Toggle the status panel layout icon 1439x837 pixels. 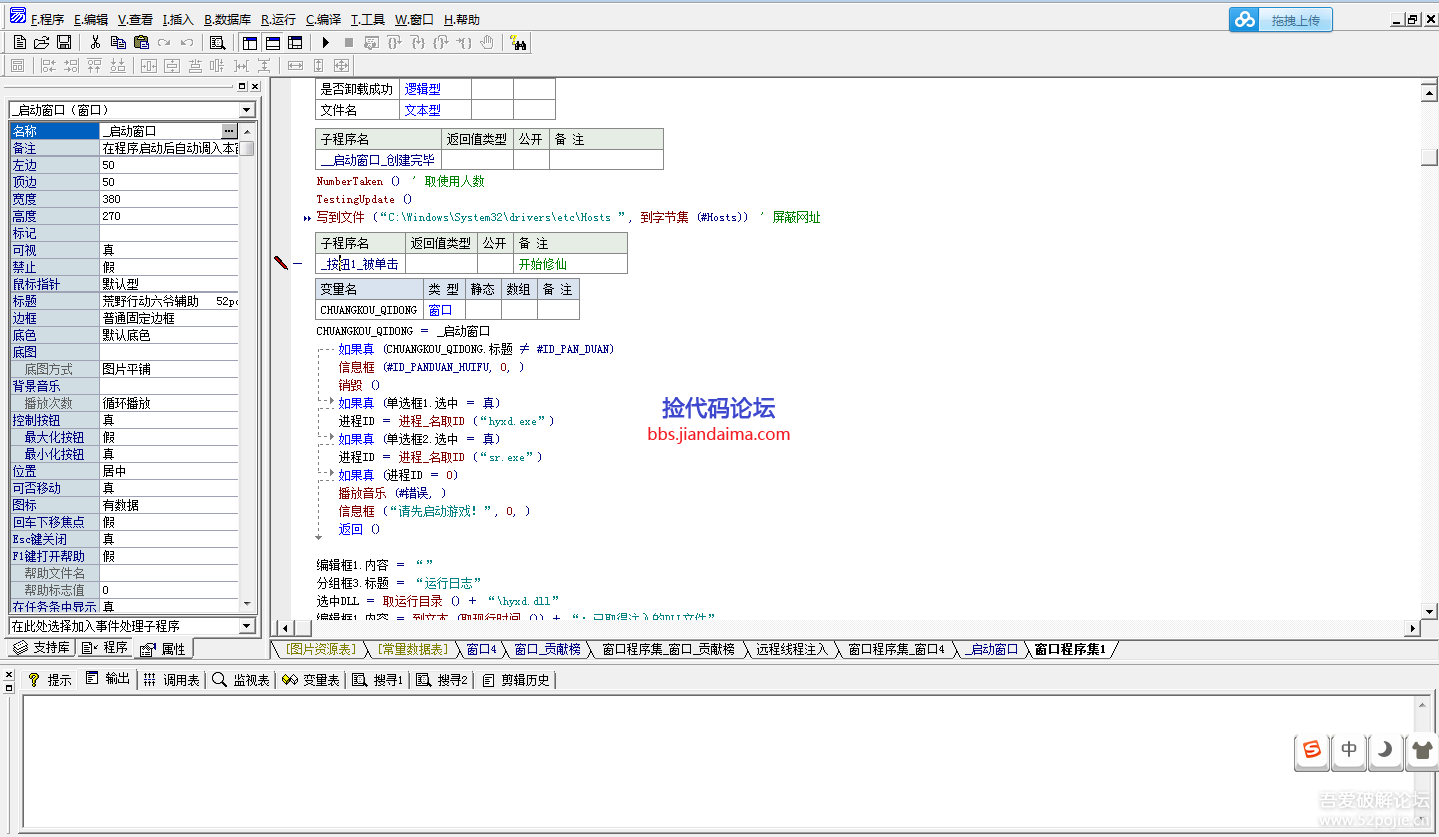tap(272, 42)
